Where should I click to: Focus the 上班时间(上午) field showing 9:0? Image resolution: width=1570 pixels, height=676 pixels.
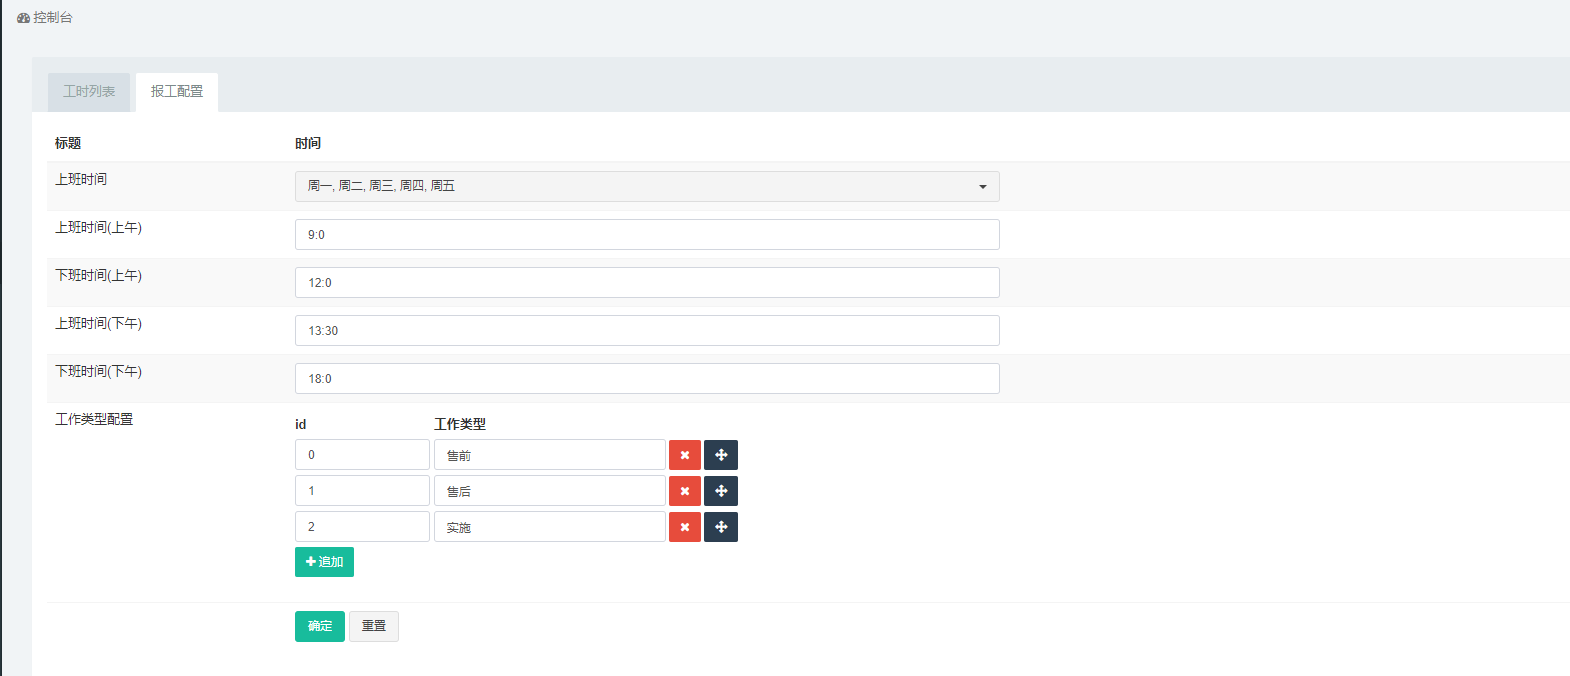tap(647, 234)
